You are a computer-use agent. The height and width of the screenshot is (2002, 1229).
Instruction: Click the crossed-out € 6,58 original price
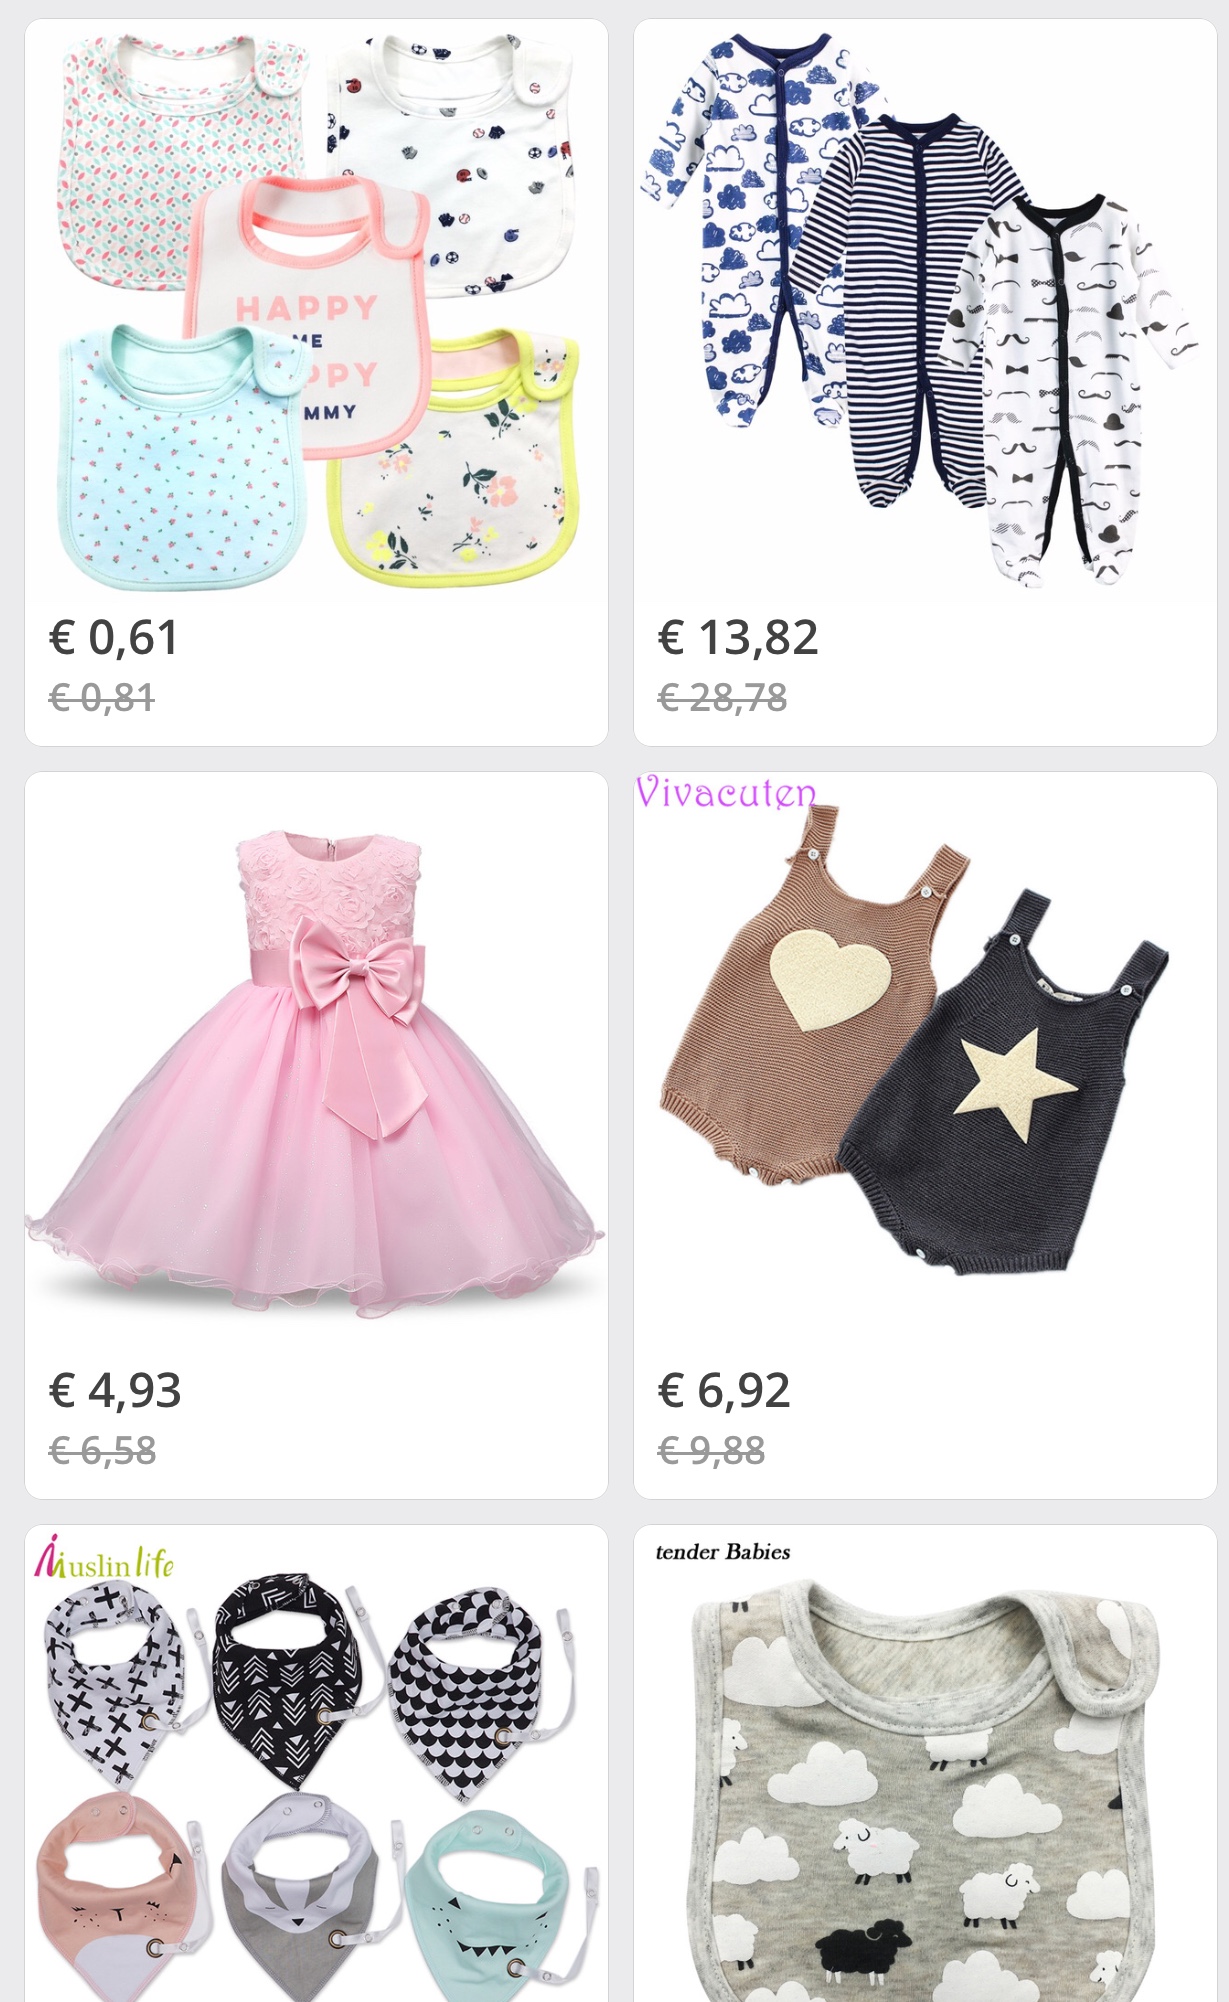102,1450
